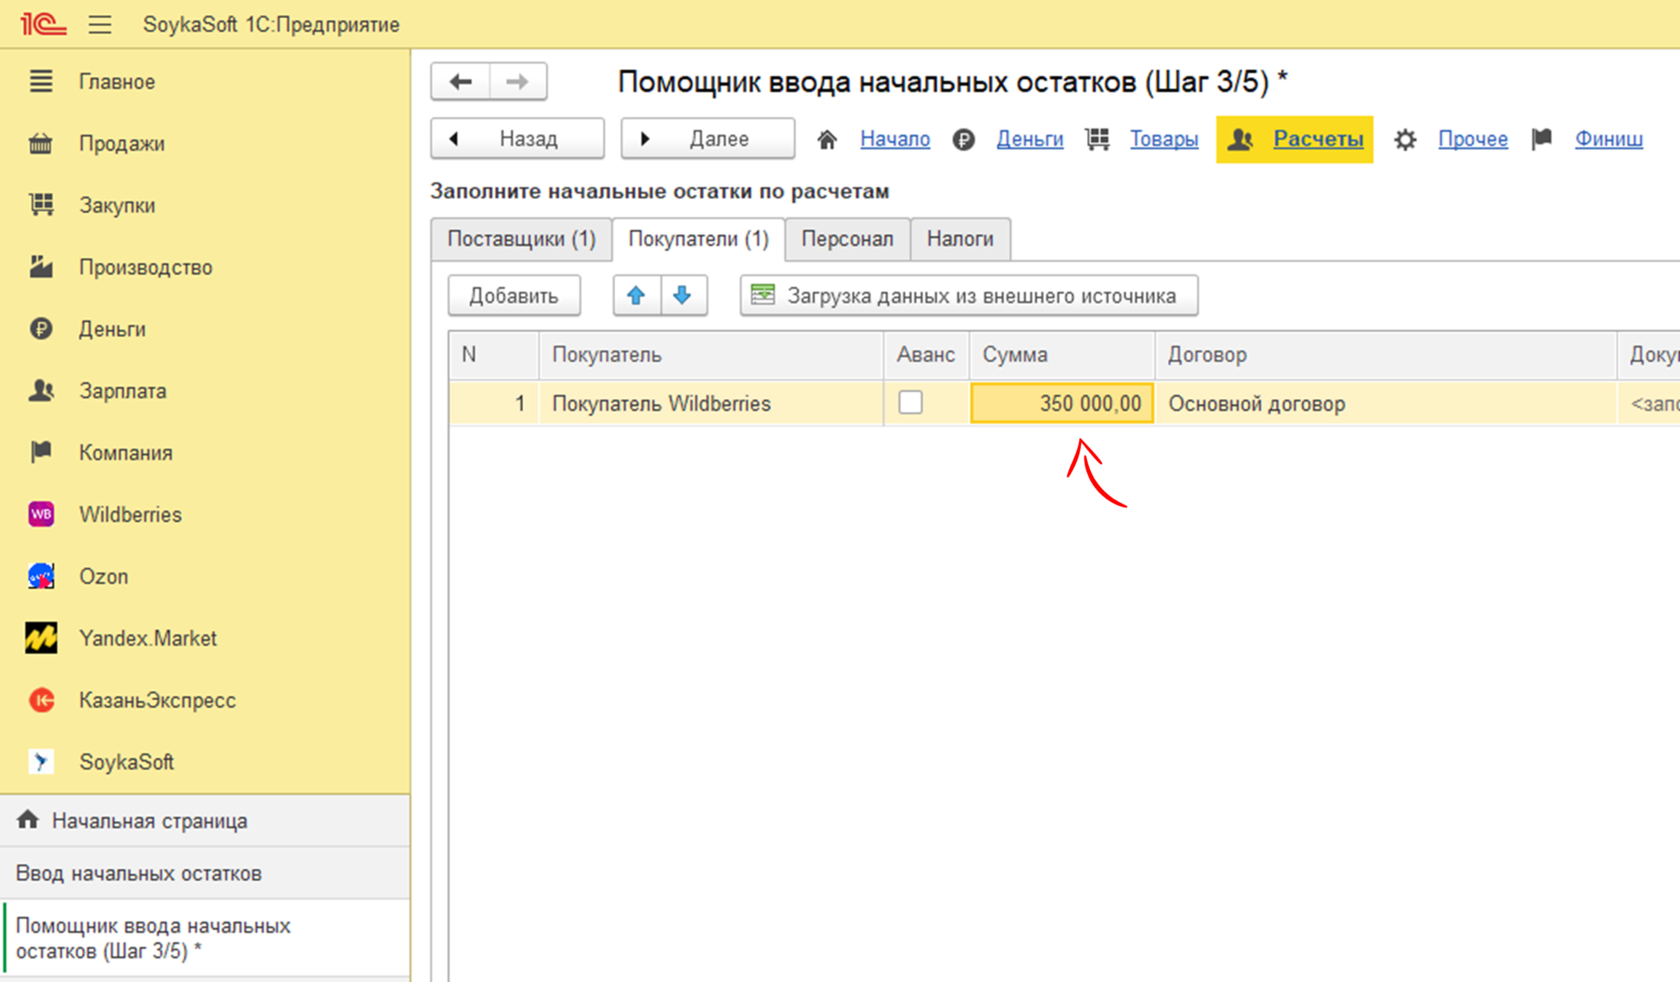Open the Производство section

[146, 268]
